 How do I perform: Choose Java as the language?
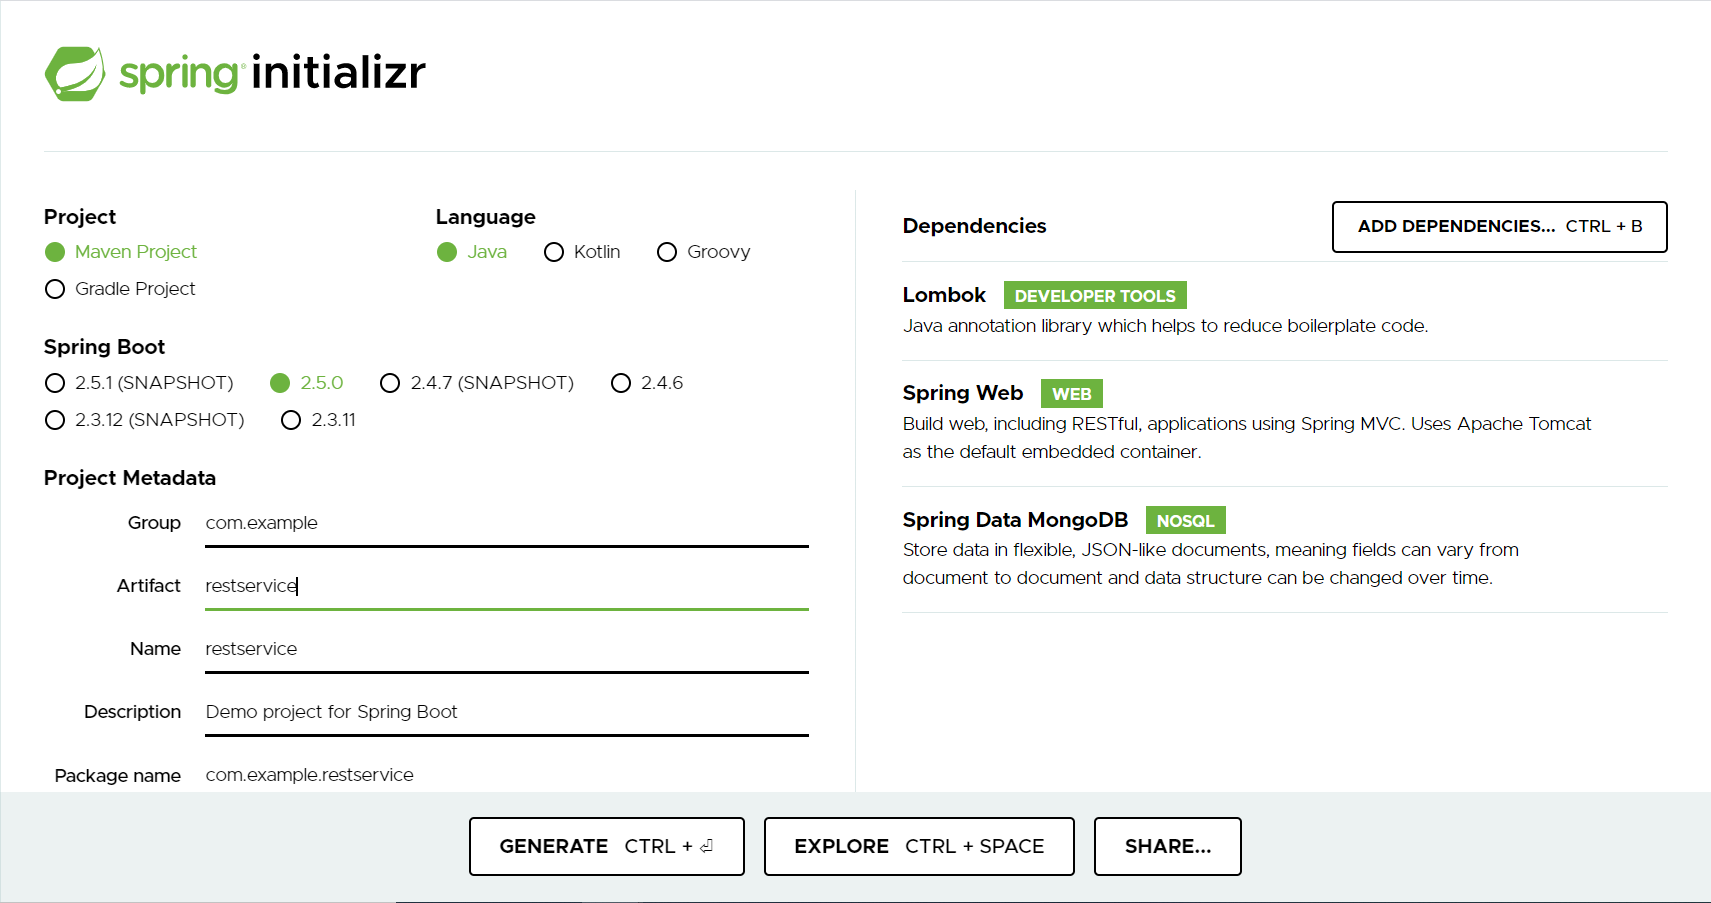(447, 252)
